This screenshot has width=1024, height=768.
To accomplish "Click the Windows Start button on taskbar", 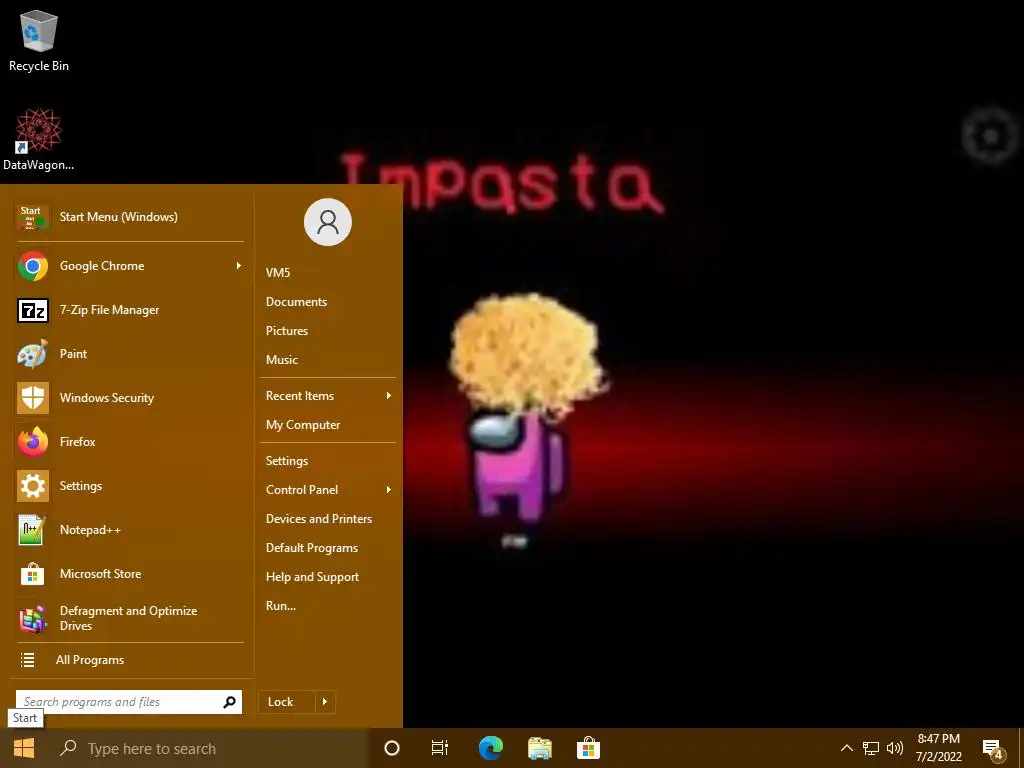I will [24, 748].
